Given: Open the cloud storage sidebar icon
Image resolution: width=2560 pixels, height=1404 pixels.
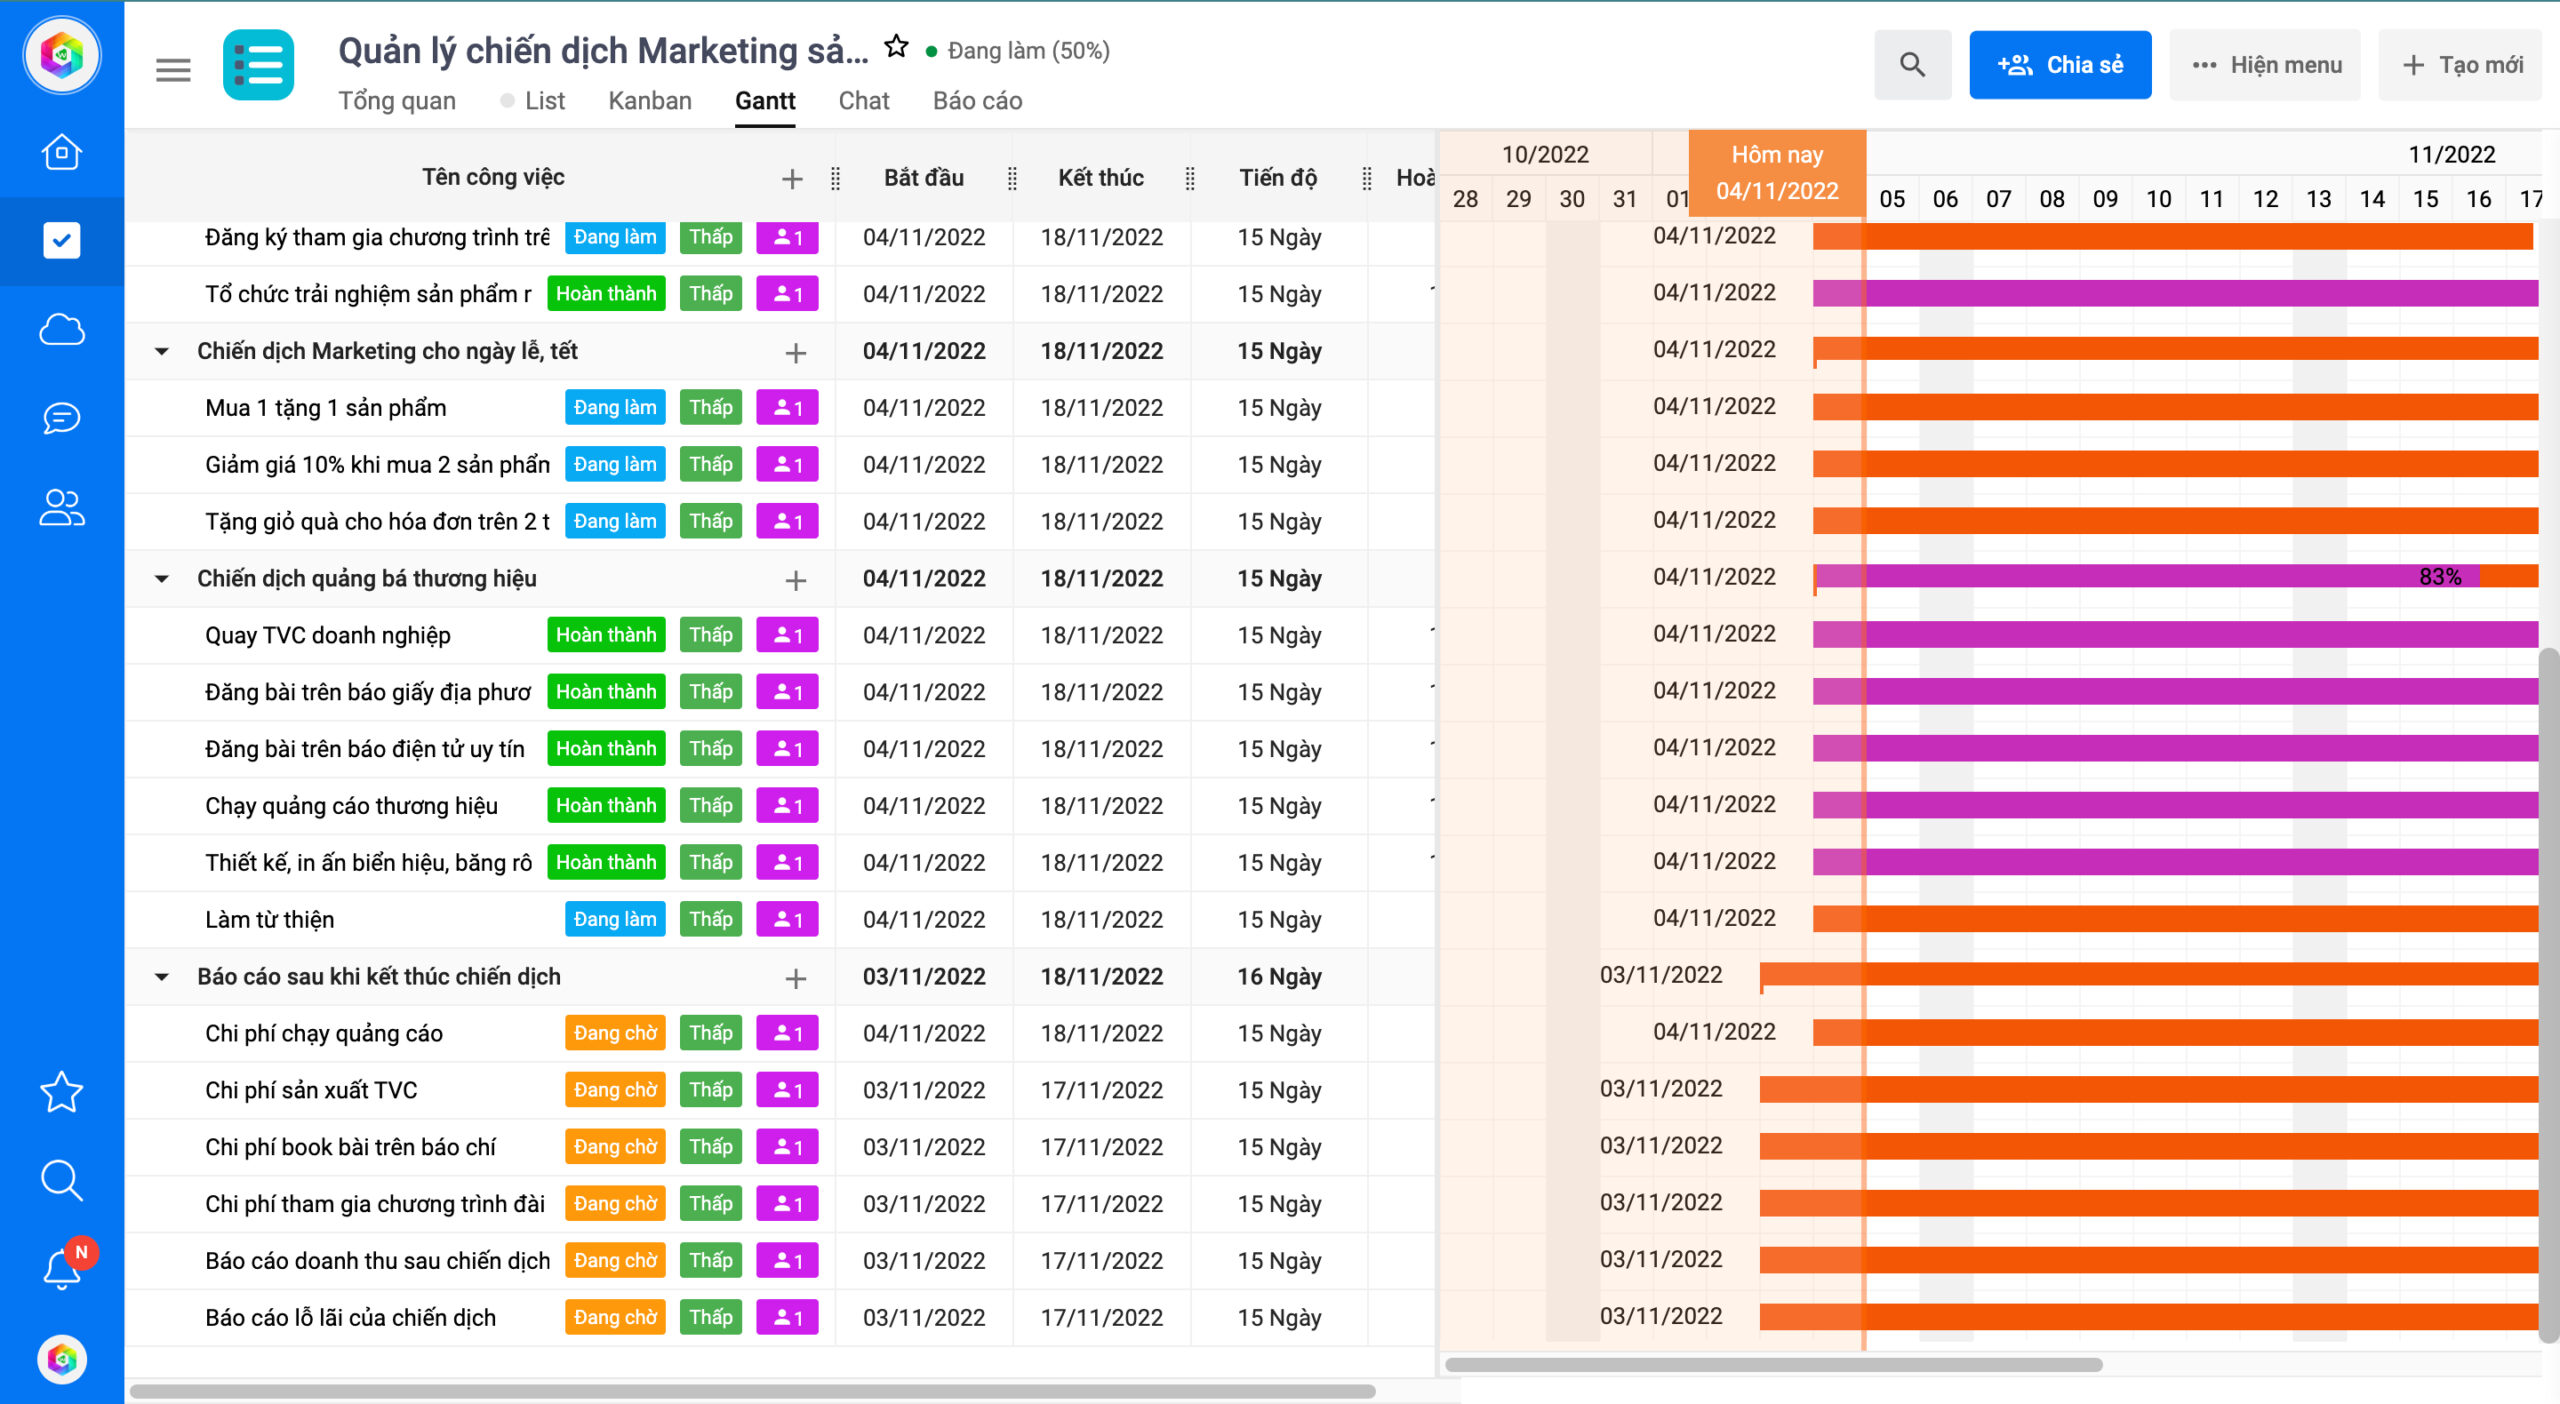Looking at the screenshot, I should [62, 329].
